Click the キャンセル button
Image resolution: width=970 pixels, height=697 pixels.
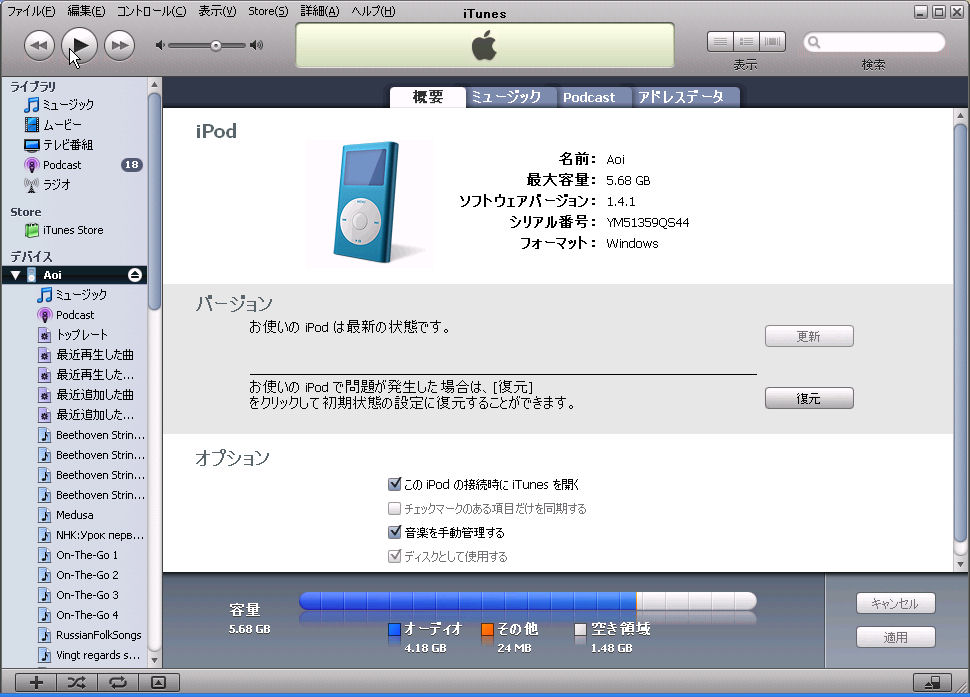pos(896,603)
